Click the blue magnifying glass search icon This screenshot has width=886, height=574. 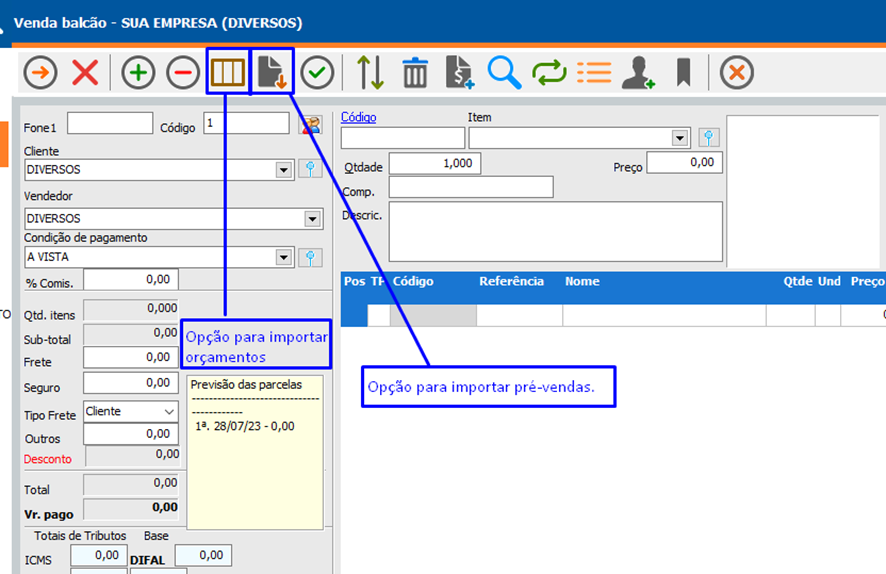coord(504,72)
